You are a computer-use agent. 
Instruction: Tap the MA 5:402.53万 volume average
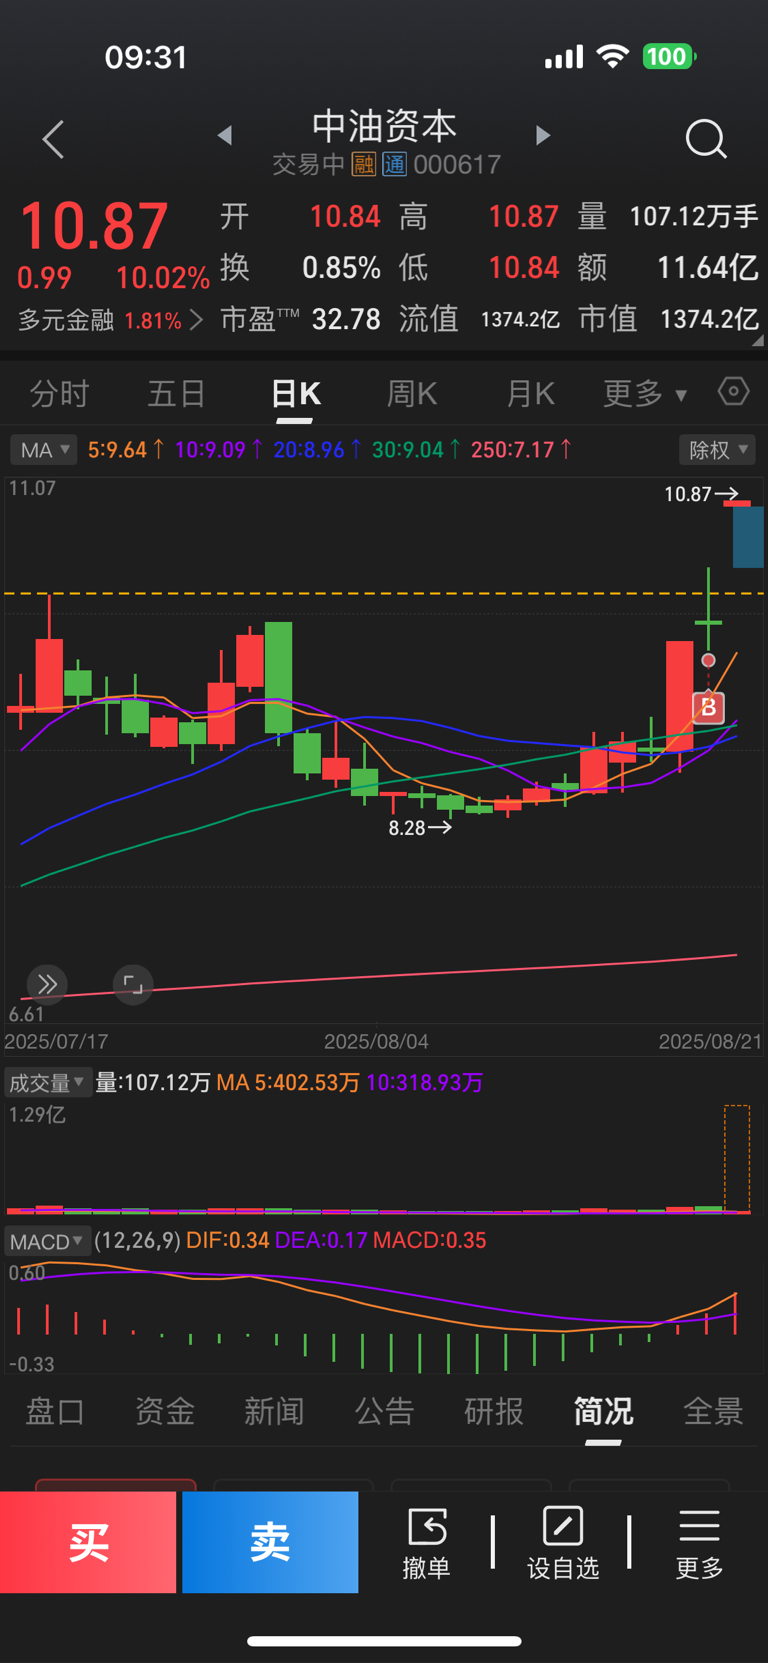click(x=288, y=1082)
